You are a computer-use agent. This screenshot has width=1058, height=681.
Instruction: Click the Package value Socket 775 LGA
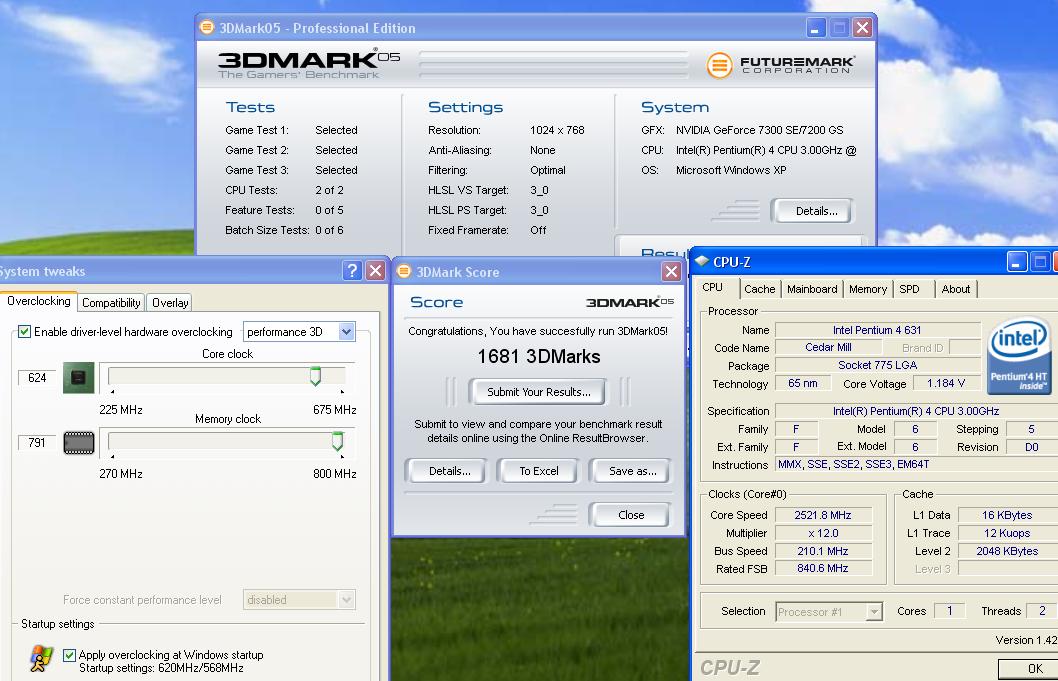pyautogui.click(x=877, y=365)
